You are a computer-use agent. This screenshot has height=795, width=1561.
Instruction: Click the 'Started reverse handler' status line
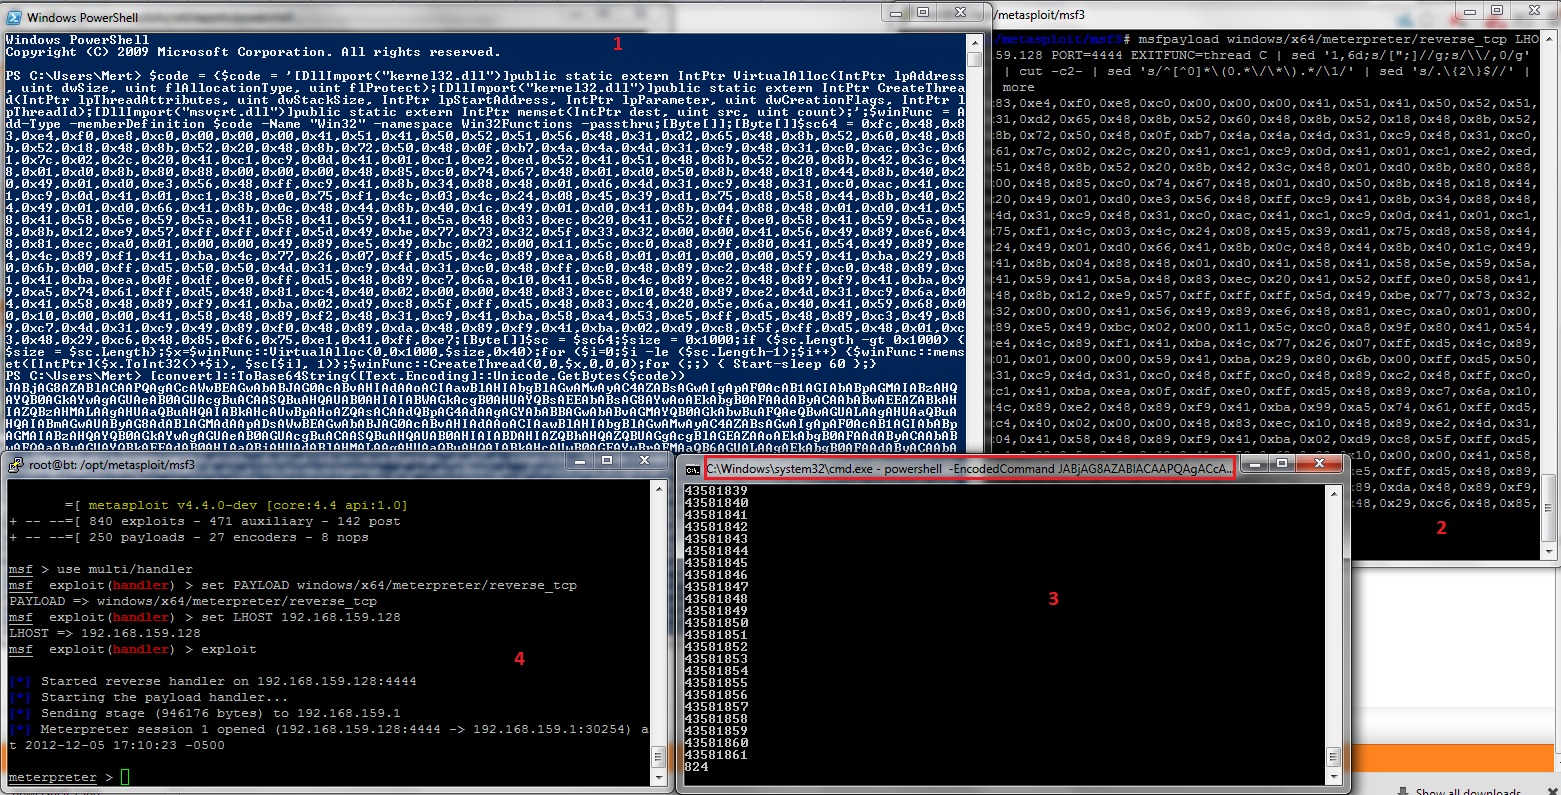pyautogui.click(x=212, y=681)
